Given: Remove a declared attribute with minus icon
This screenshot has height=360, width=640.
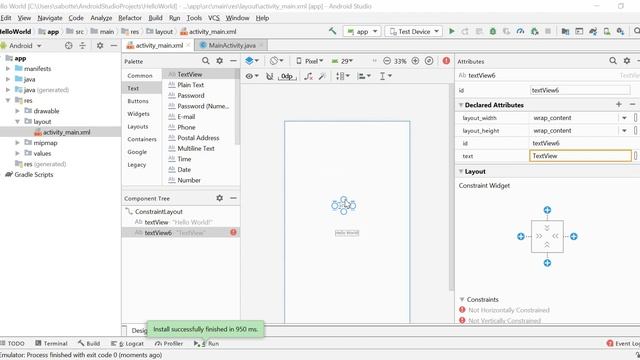Looking at the screenshot, I should coord(632,104).
